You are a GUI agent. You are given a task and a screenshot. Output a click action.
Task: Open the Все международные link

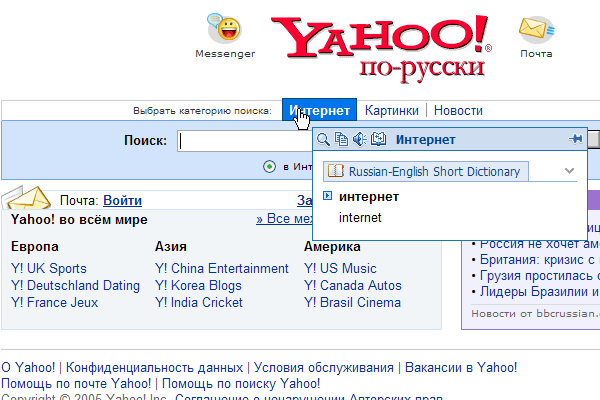pyautogui.click(x=285, y=219)
